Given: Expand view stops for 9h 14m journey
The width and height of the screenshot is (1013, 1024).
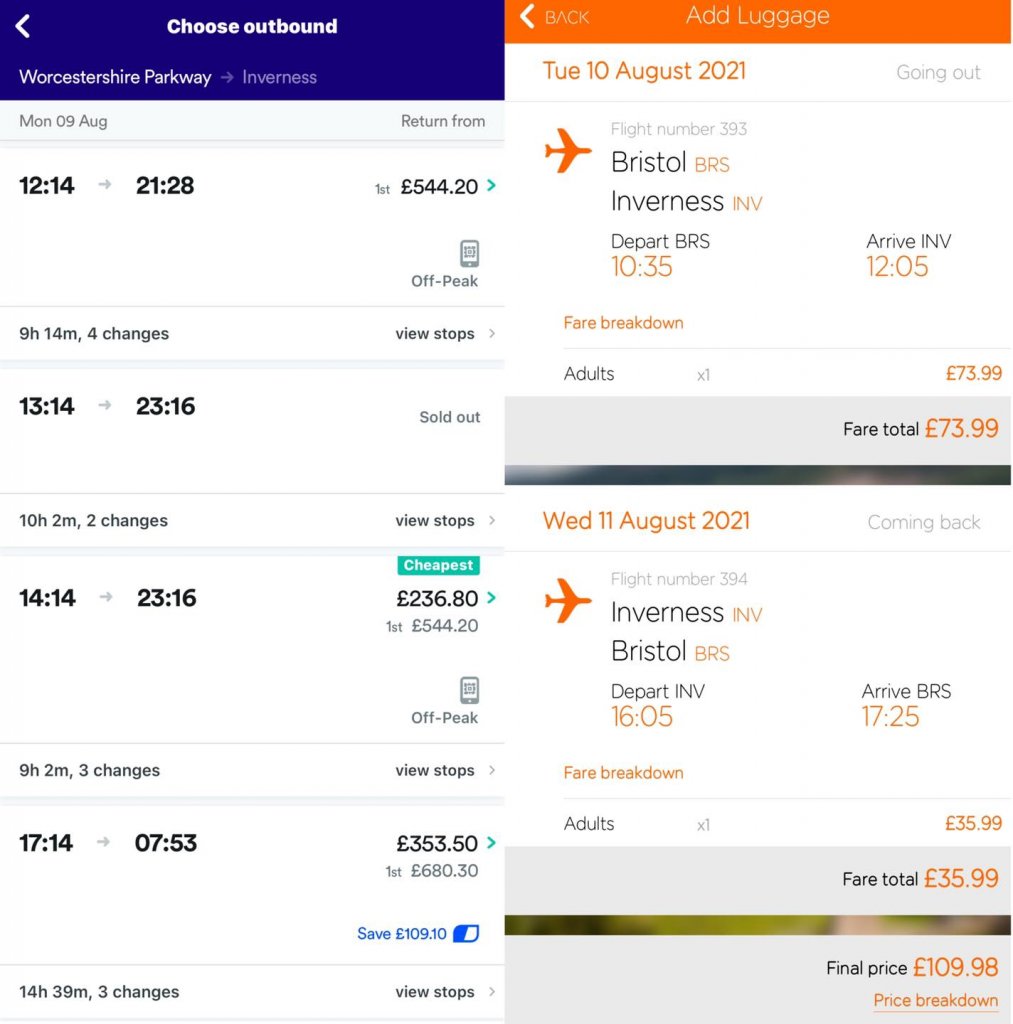Looking at the screenshot, I should [x=445, y=334].
